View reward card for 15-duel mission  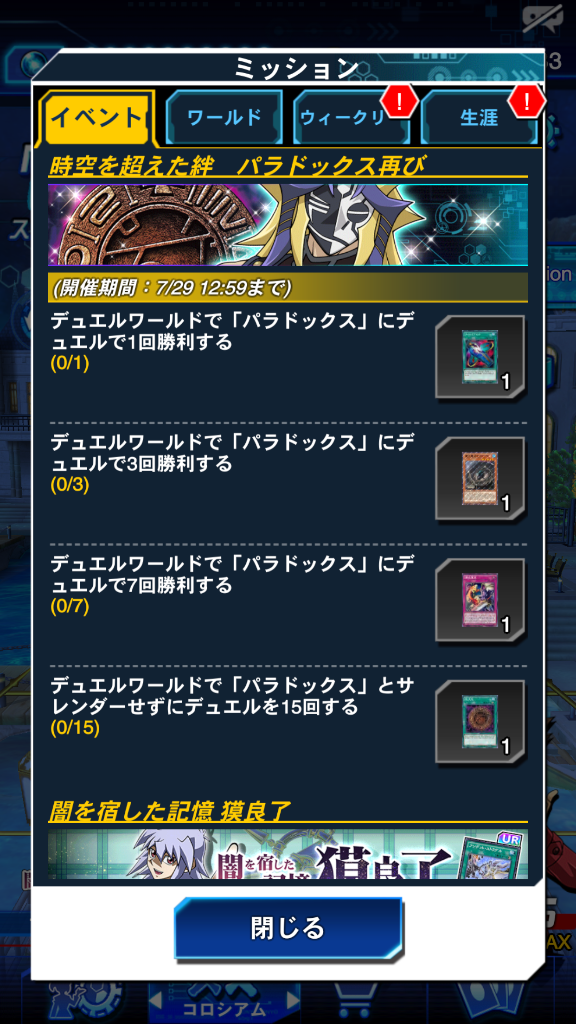480,722
